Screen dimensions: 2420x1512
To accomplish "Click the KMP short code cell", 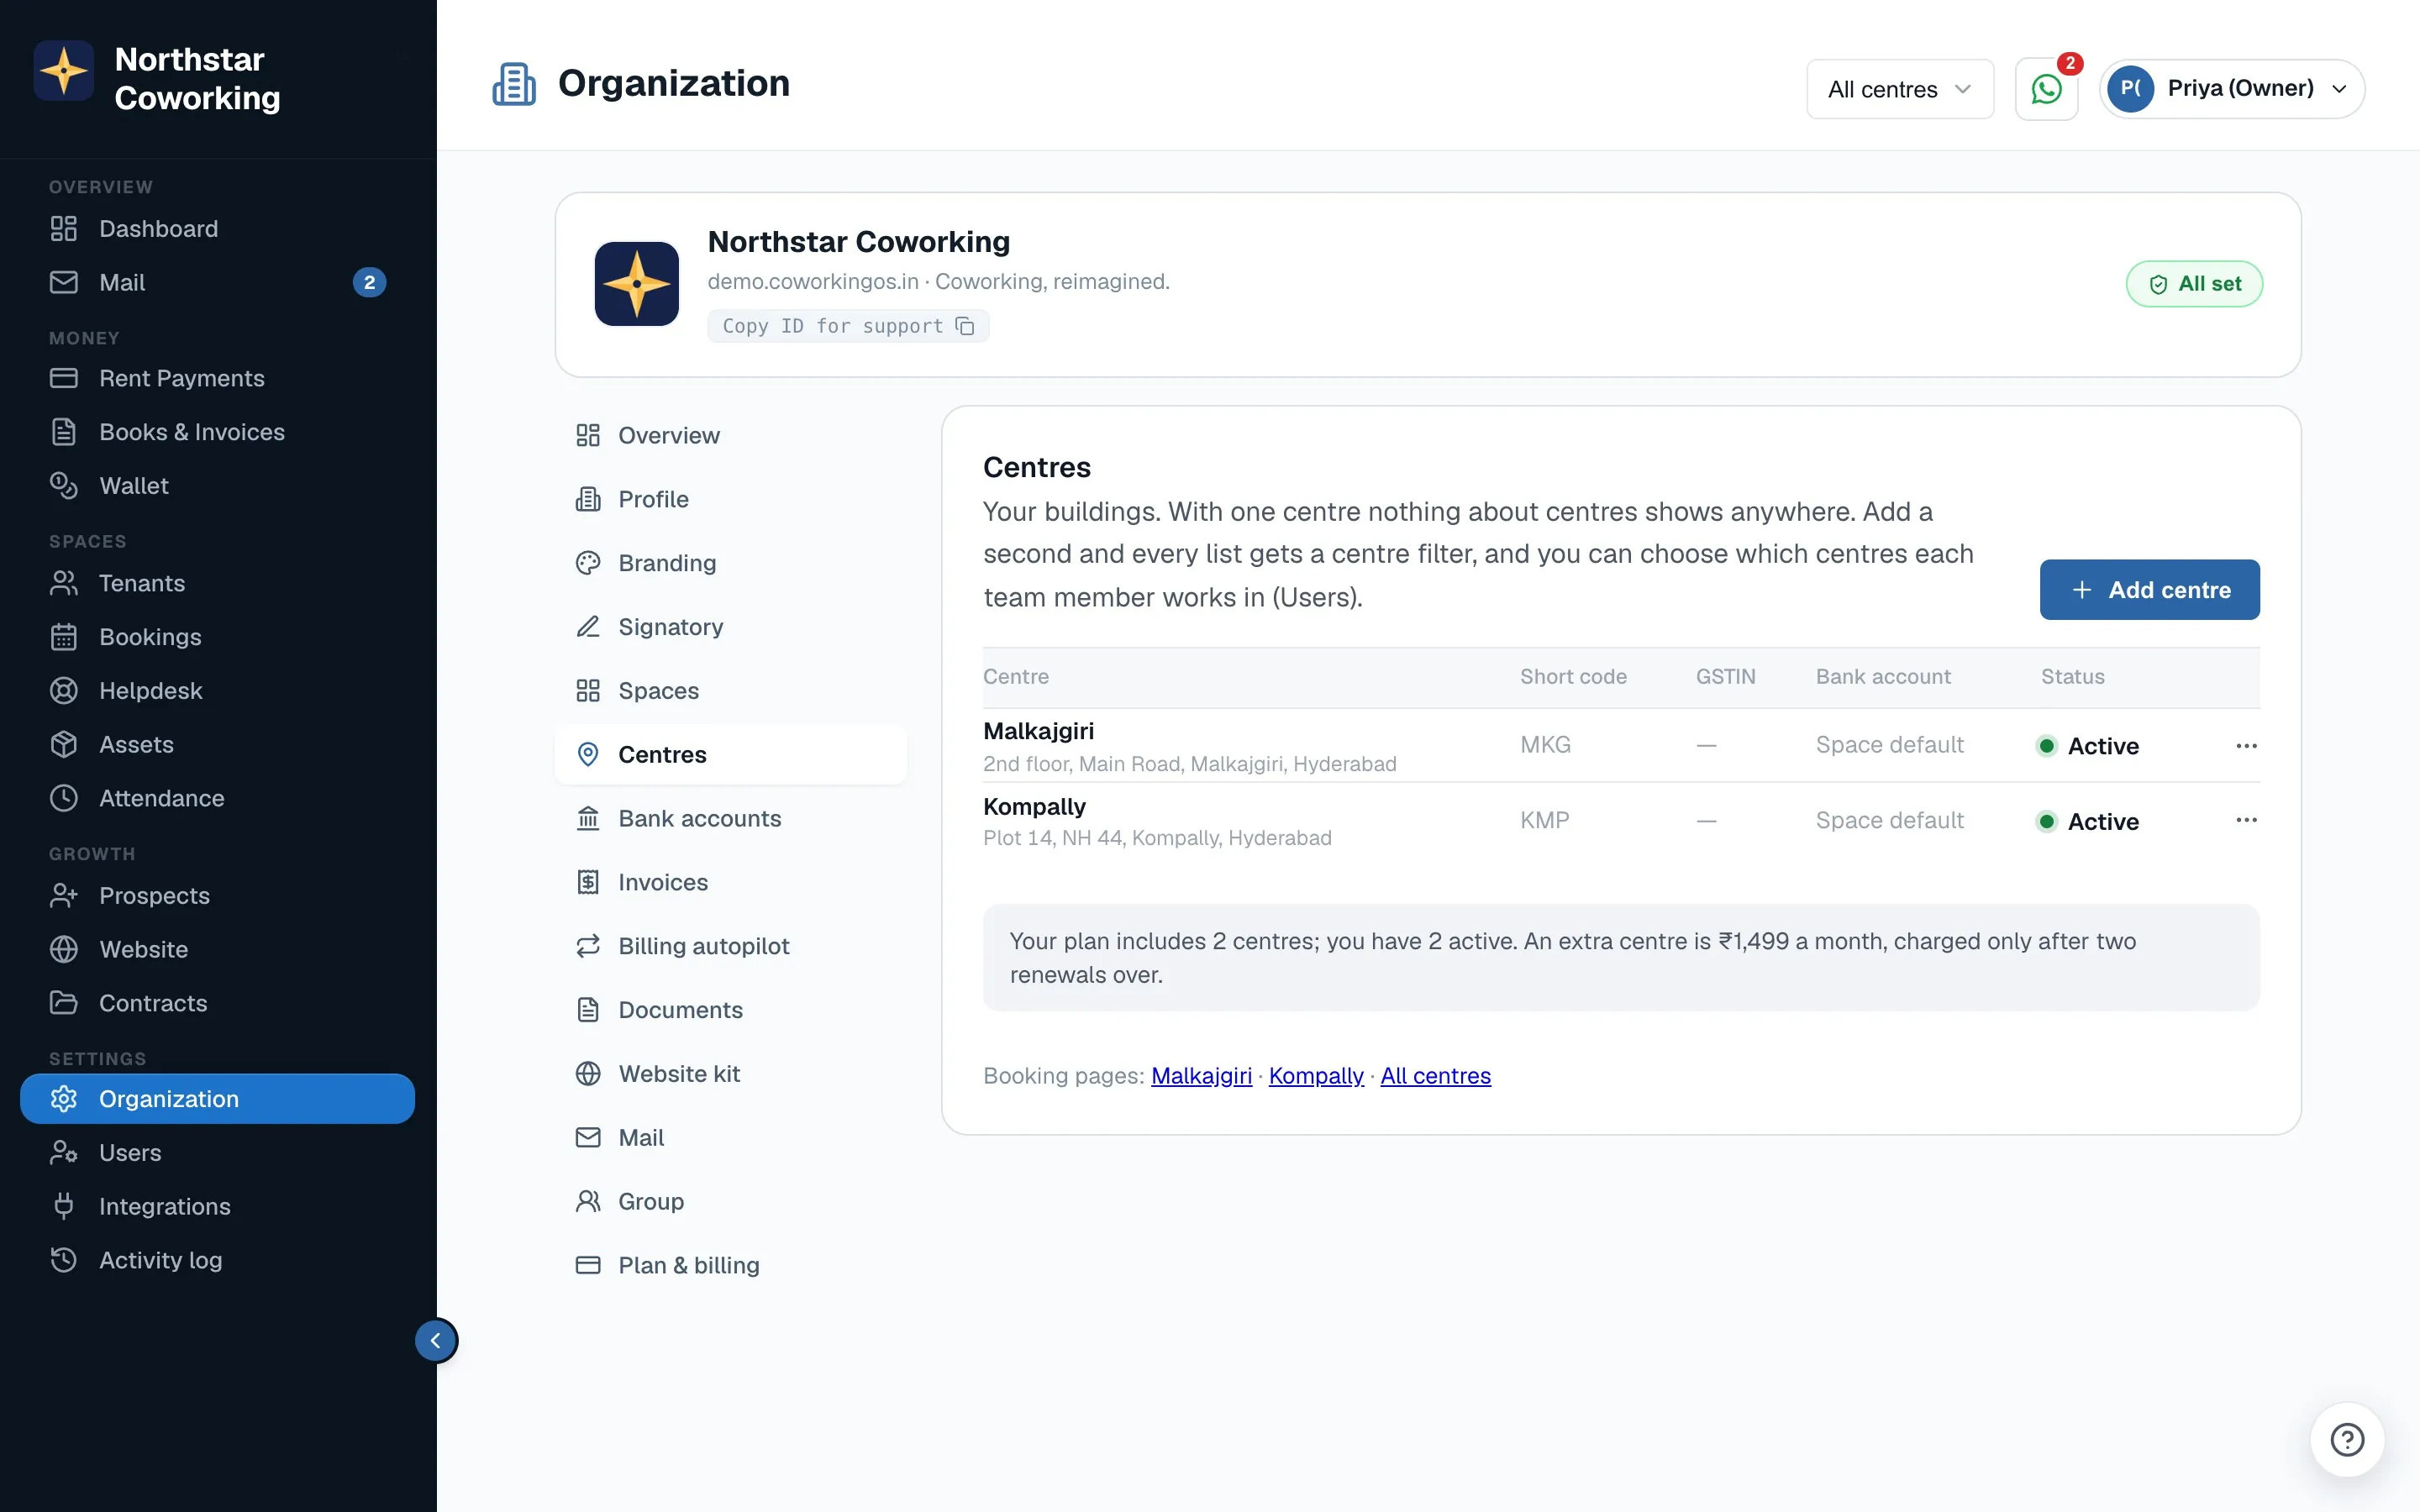I will tap(1545, 821).
